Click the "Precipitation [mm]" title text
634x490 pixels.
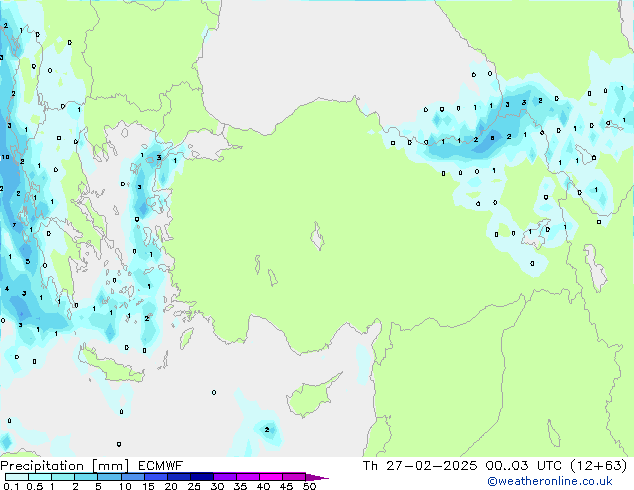point(65,466)
